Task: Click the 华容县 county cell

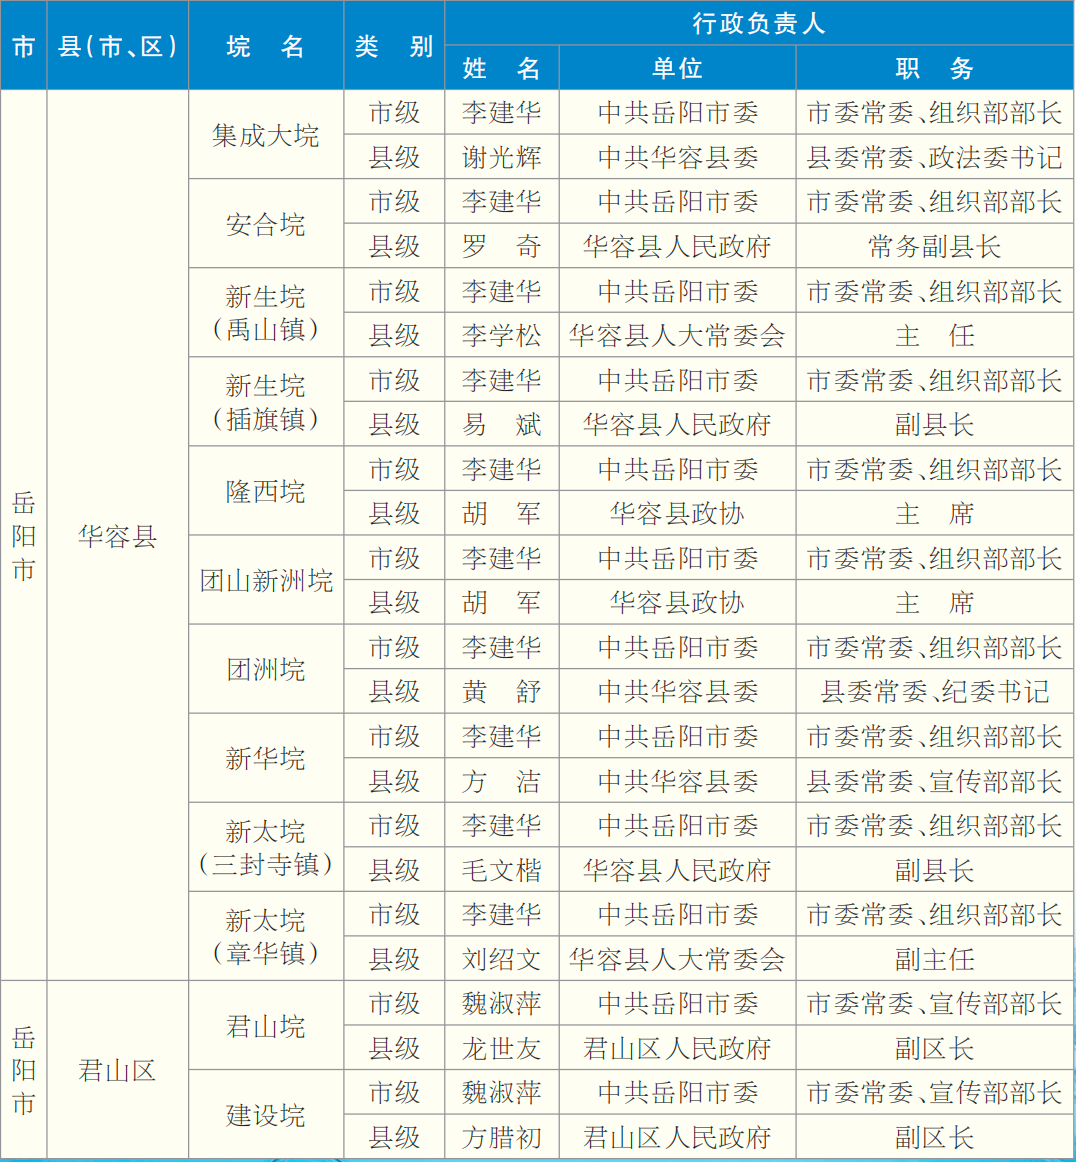Action: coord(118,536)
